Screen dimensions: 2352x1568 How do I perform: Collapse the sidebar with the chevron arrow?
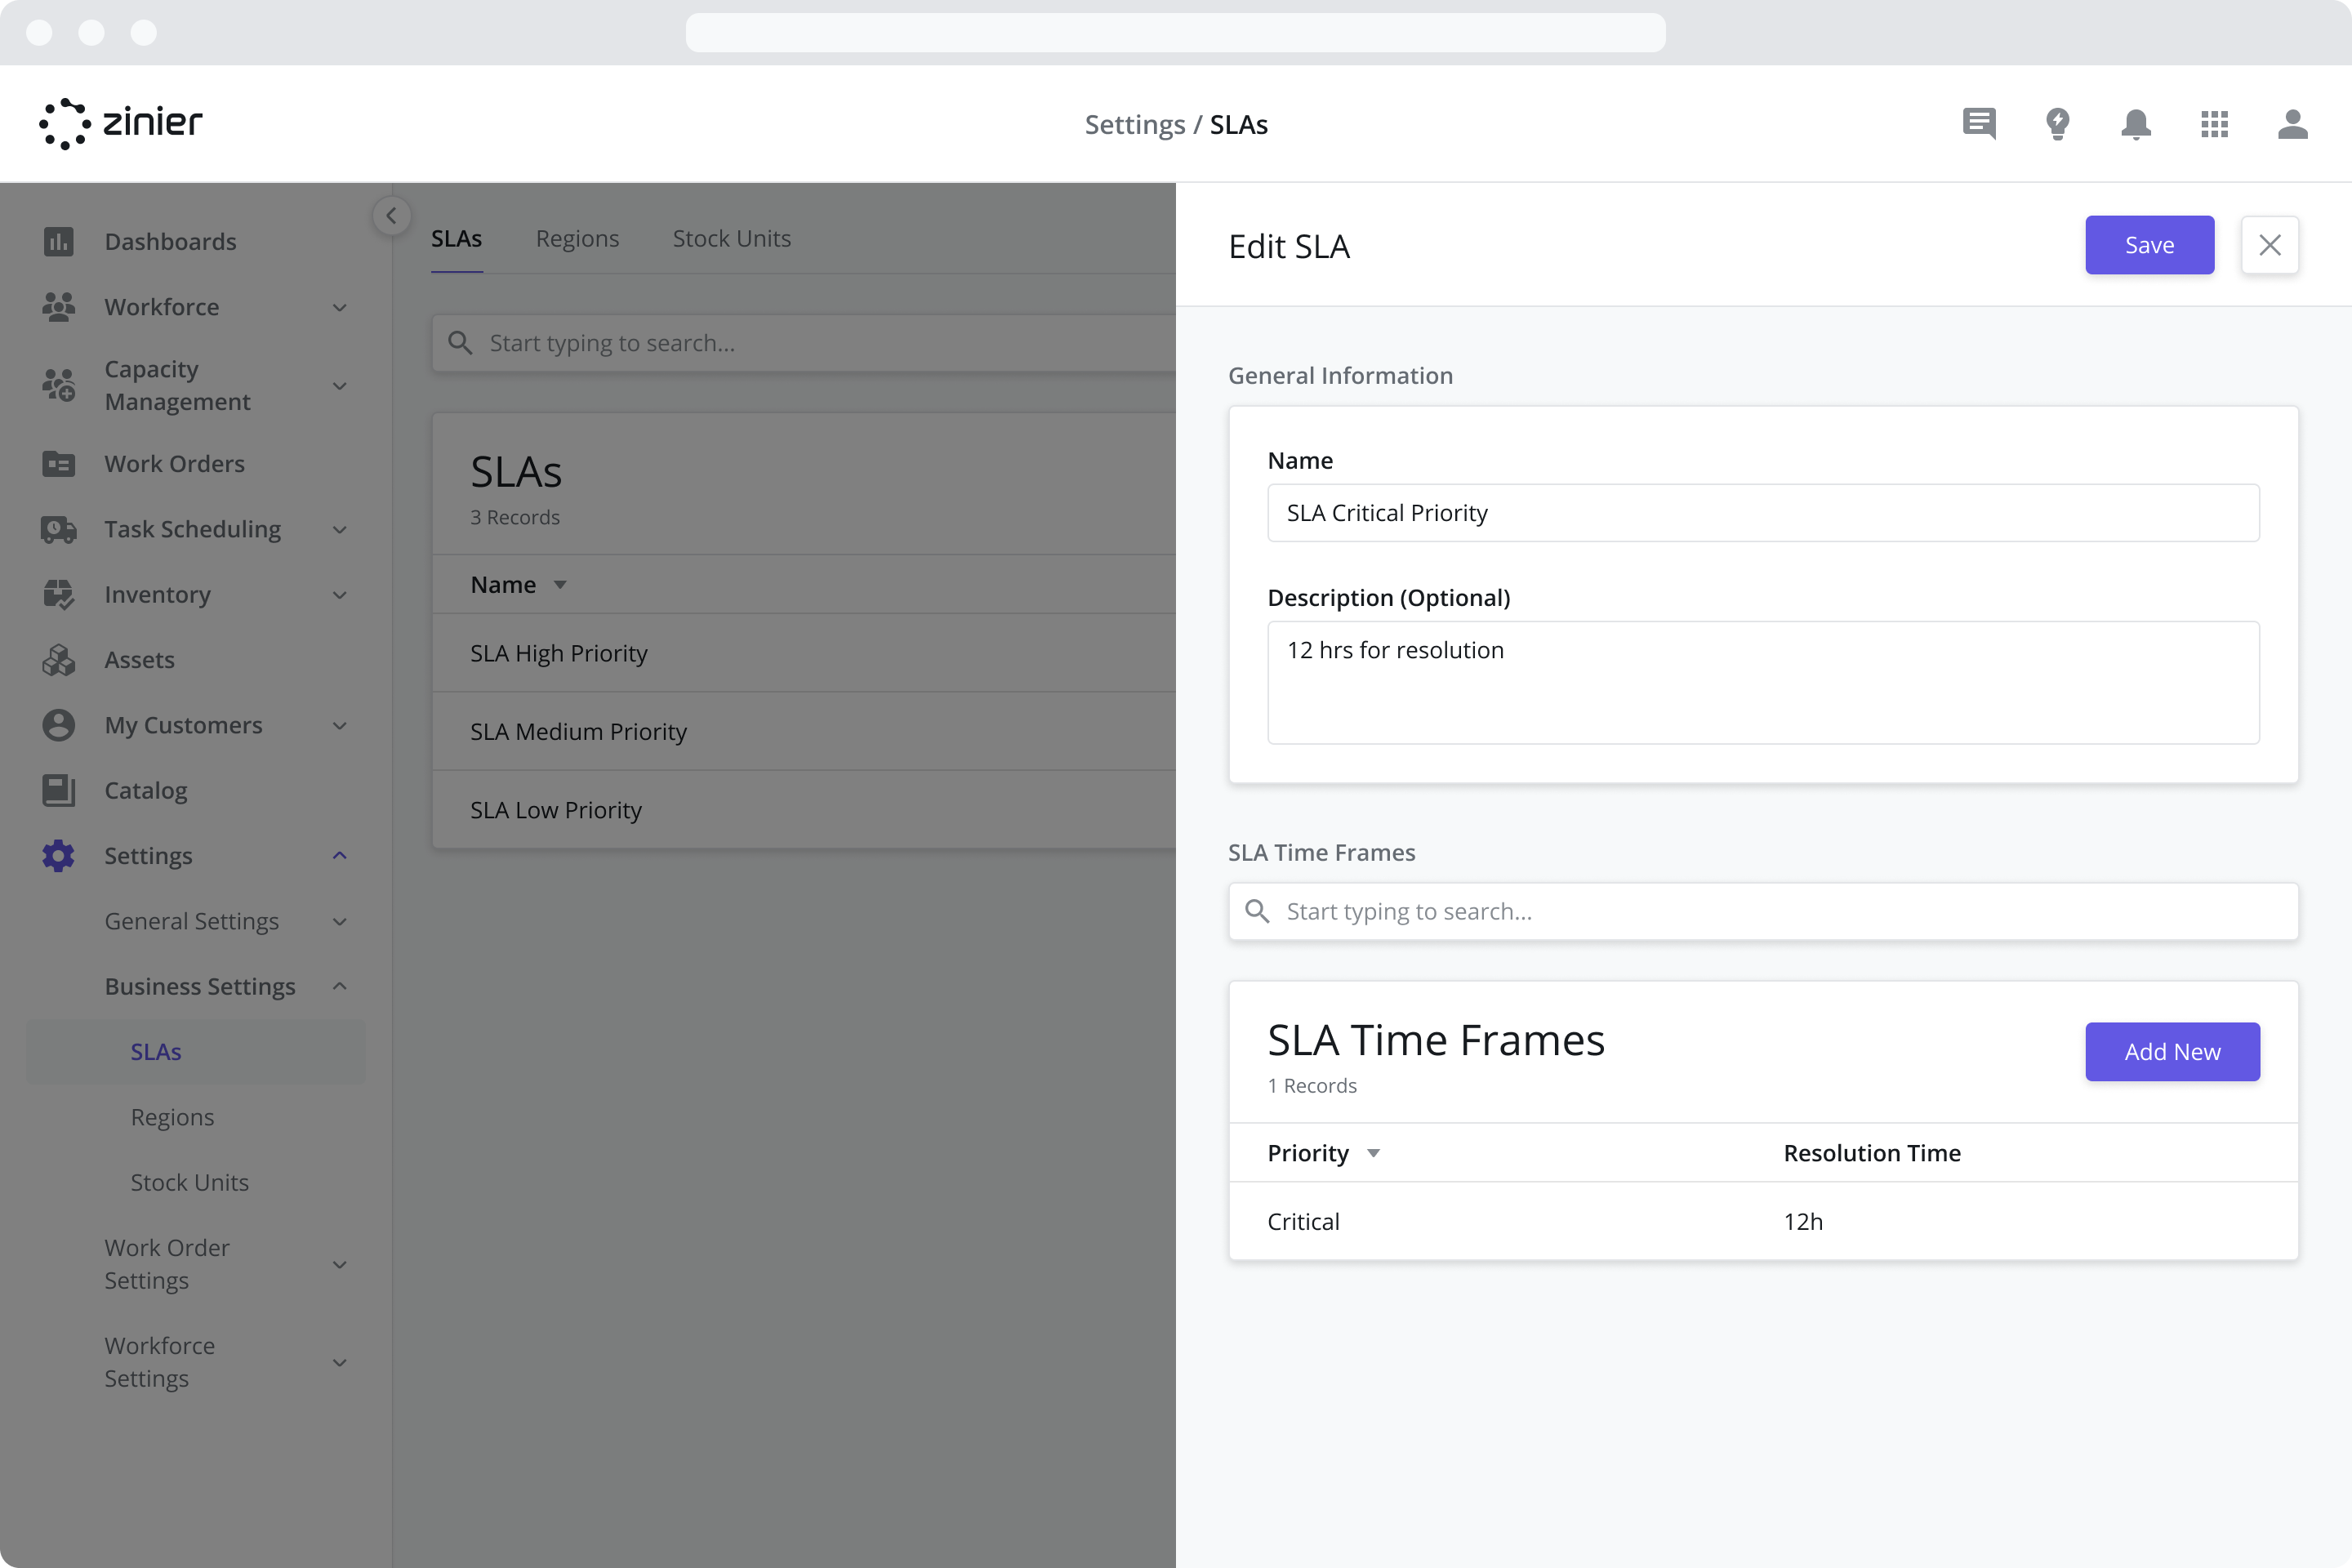pos(391,215)
